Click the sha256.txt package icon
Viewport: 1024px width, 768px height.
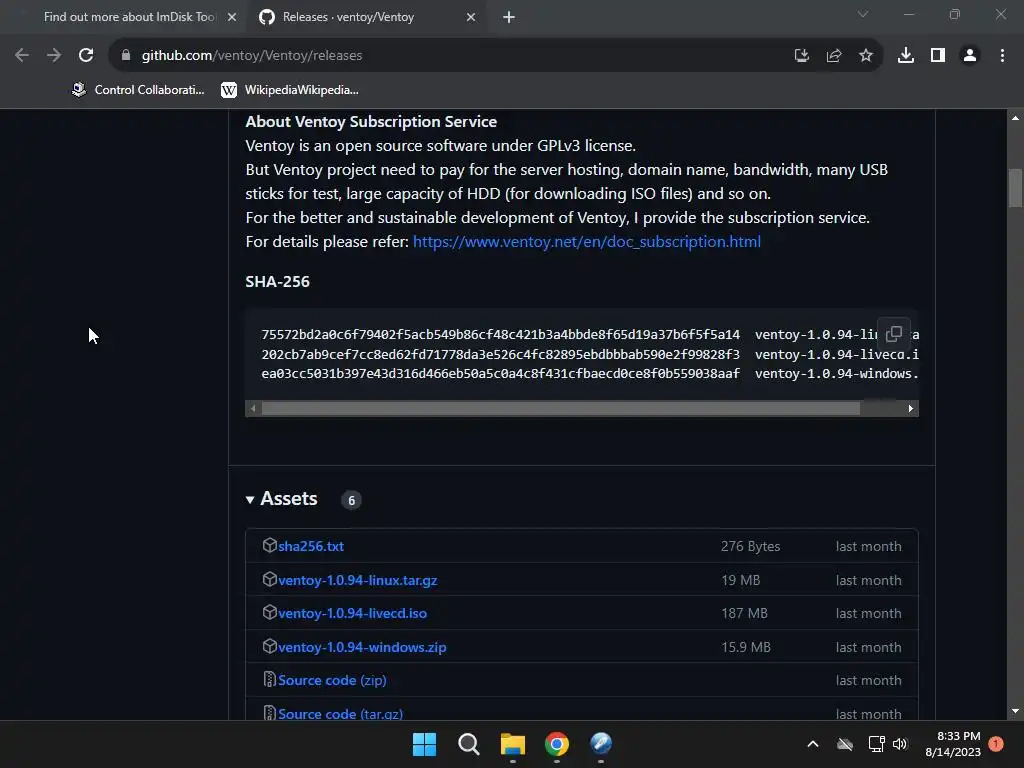269,545
